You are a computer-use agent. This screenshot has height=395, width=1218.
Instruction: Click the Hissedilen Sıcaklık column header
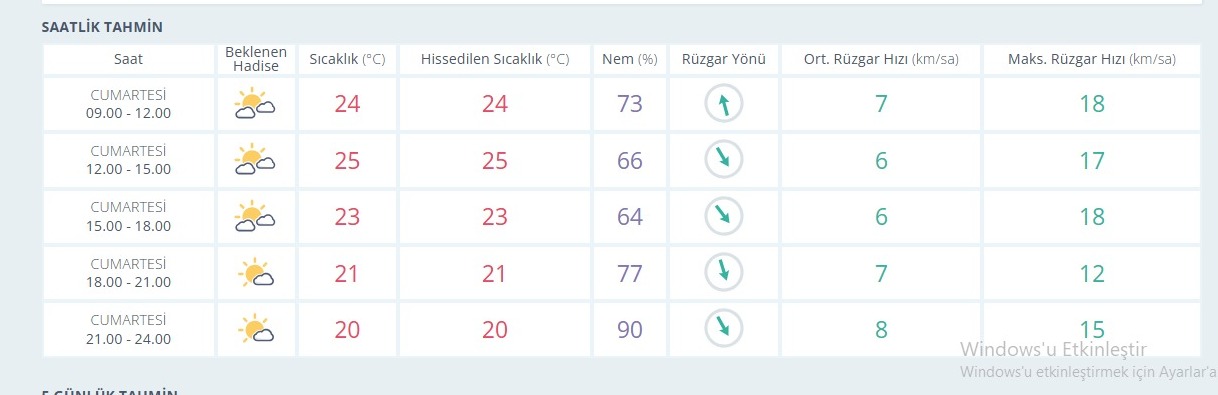(495, 59)
